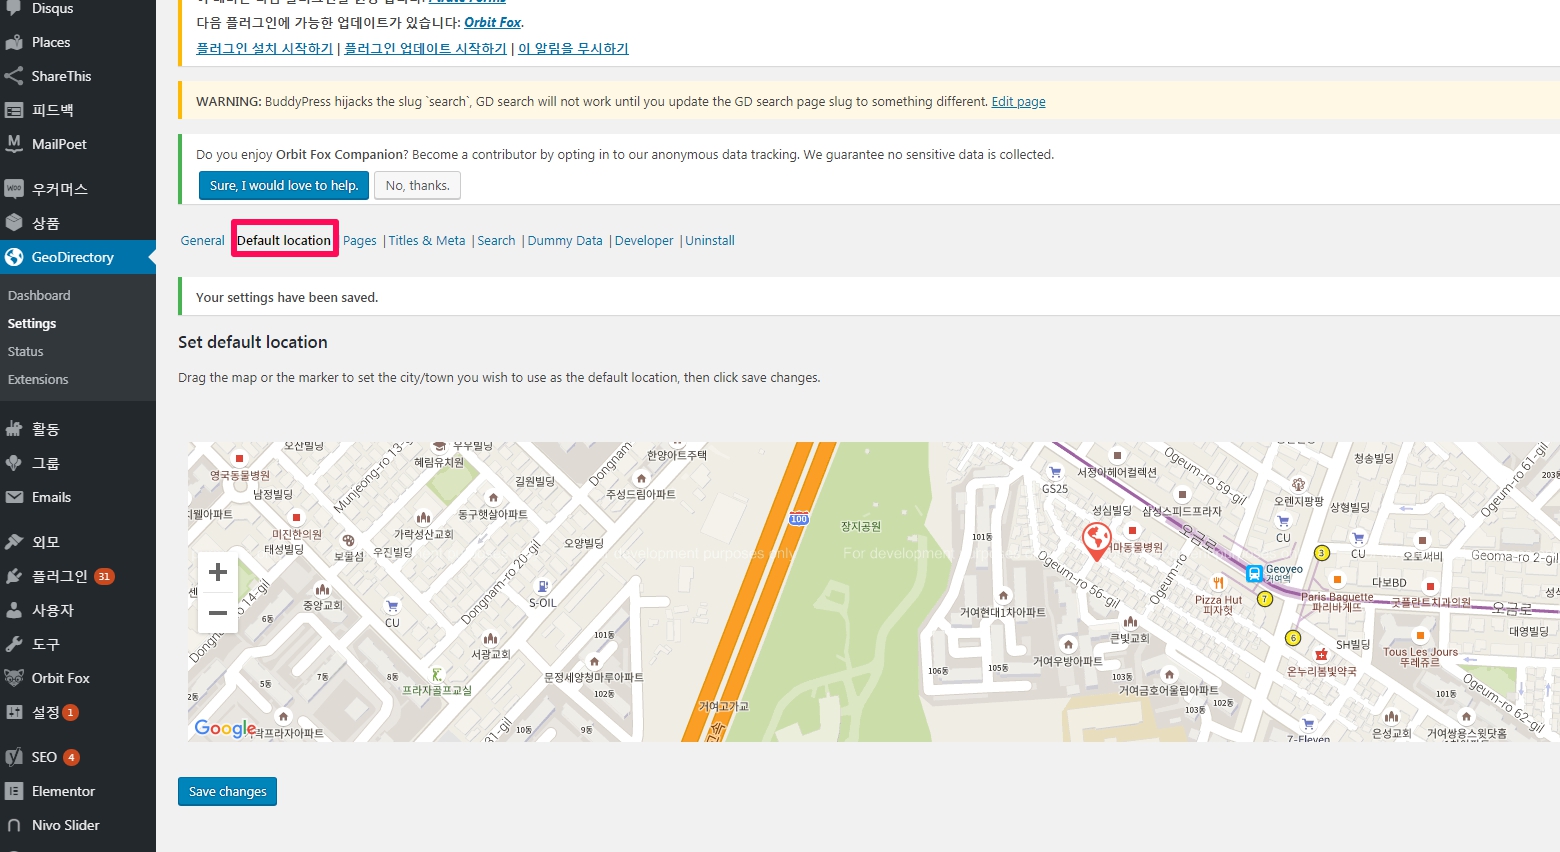The width and height of the screenshot is (1560, 852).
Task: Open the General settings tab
Action: [203, 240]
